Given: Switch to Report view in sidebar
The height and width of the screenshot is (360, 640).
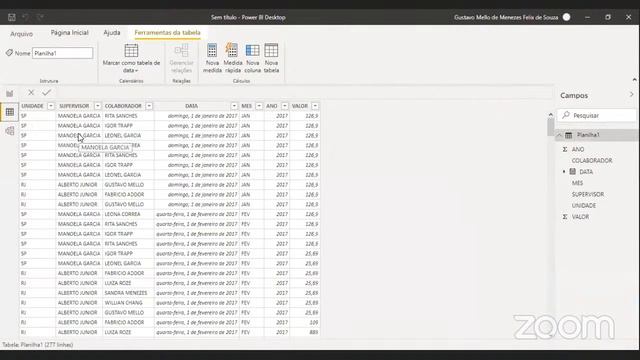Looking at the screenshot, I should (x=10, y=93).
